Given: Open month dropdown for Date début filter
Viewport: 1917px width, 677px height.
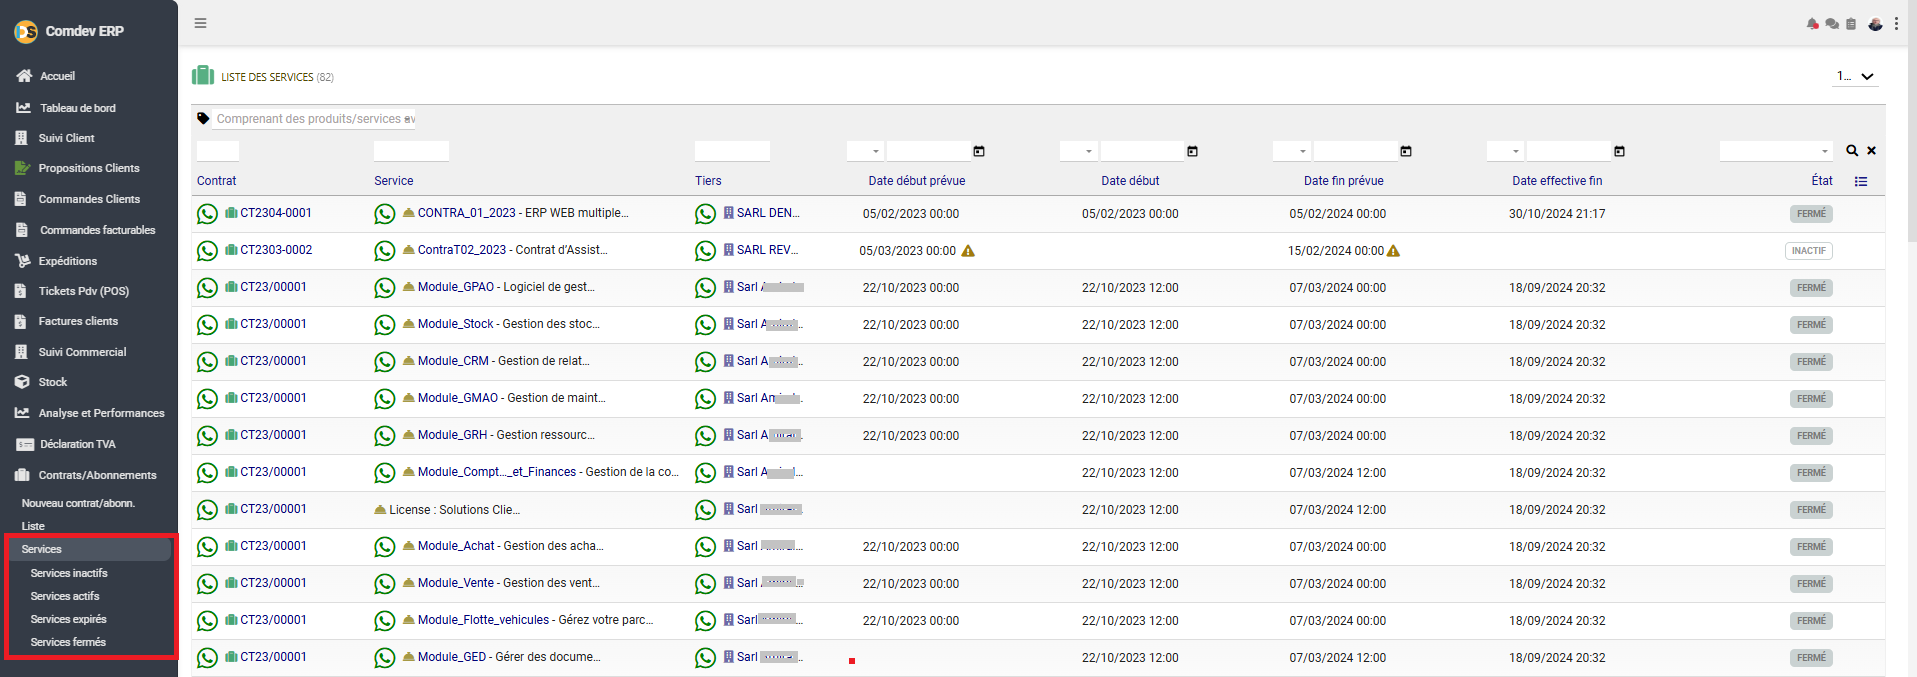Looking at the screenshot, I should pyautogui.click(x=1078, y=151).
